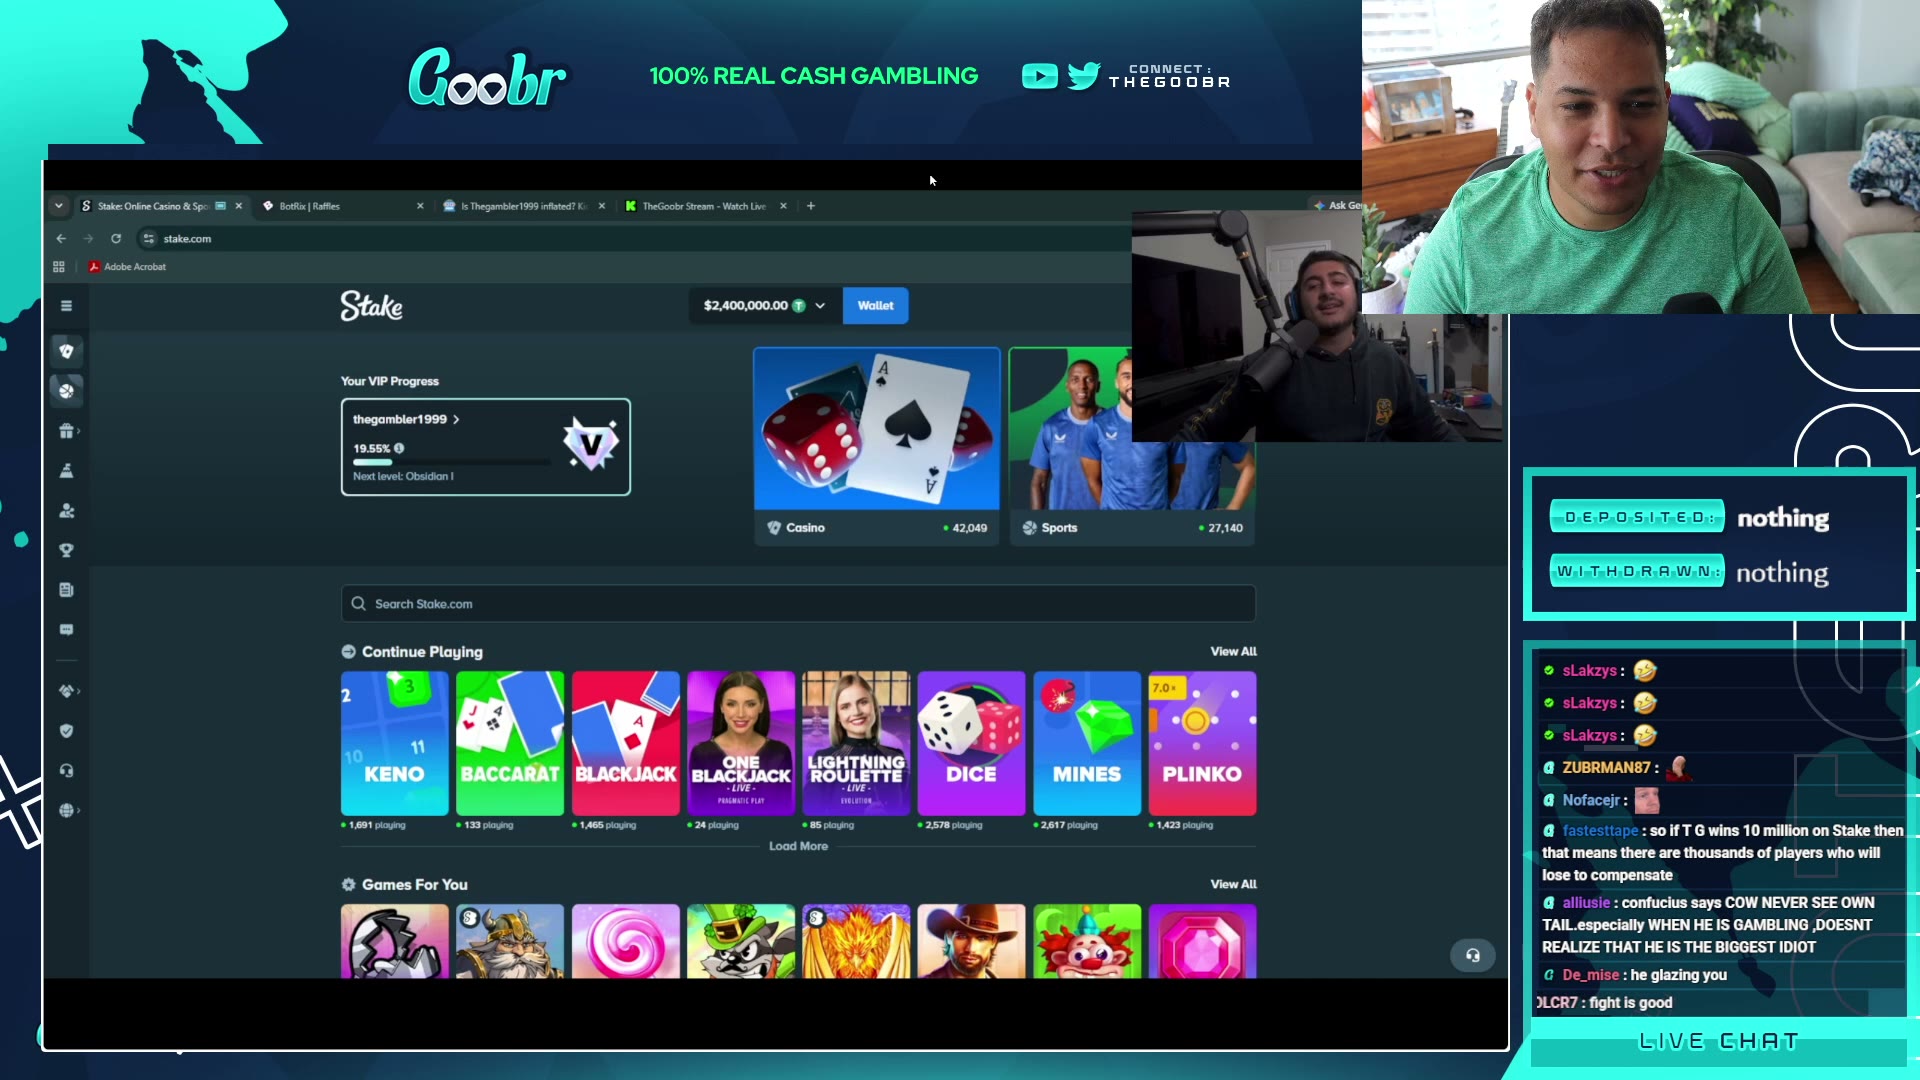Click ZUBRMAN87's username in live chat
Viewport: 1920px width, 1080px height.
tap(1606, 768)
